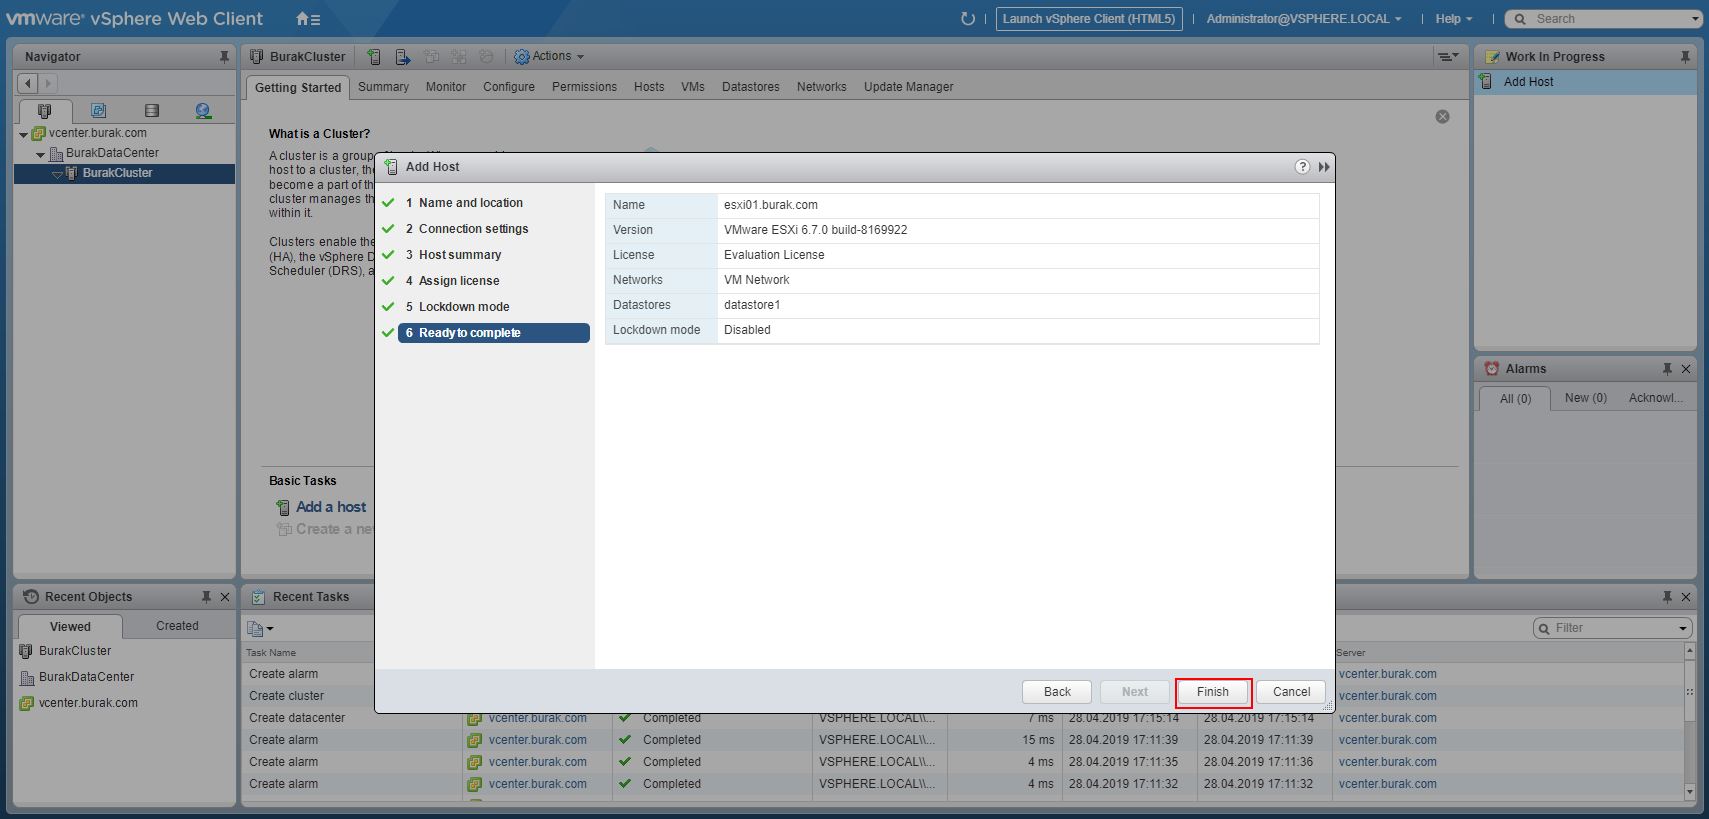Viewport: 1709px width, 819px height.
Task: Switch to Acknowledged alarms tab
Action: pos(1655,398)
